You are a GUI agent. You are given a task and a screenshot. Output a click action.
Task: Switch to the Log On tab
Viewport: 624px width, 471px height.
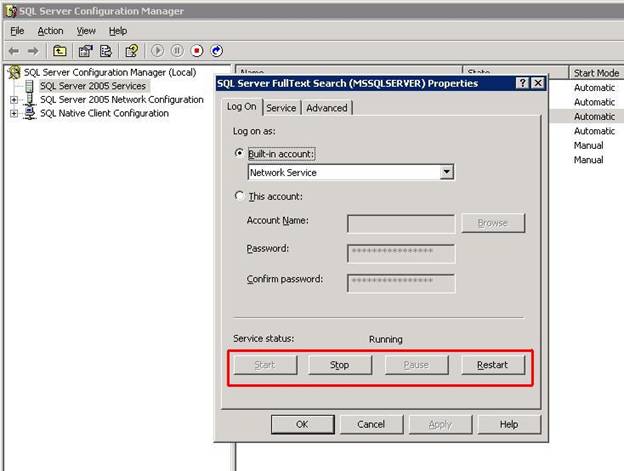coord(242,107)
